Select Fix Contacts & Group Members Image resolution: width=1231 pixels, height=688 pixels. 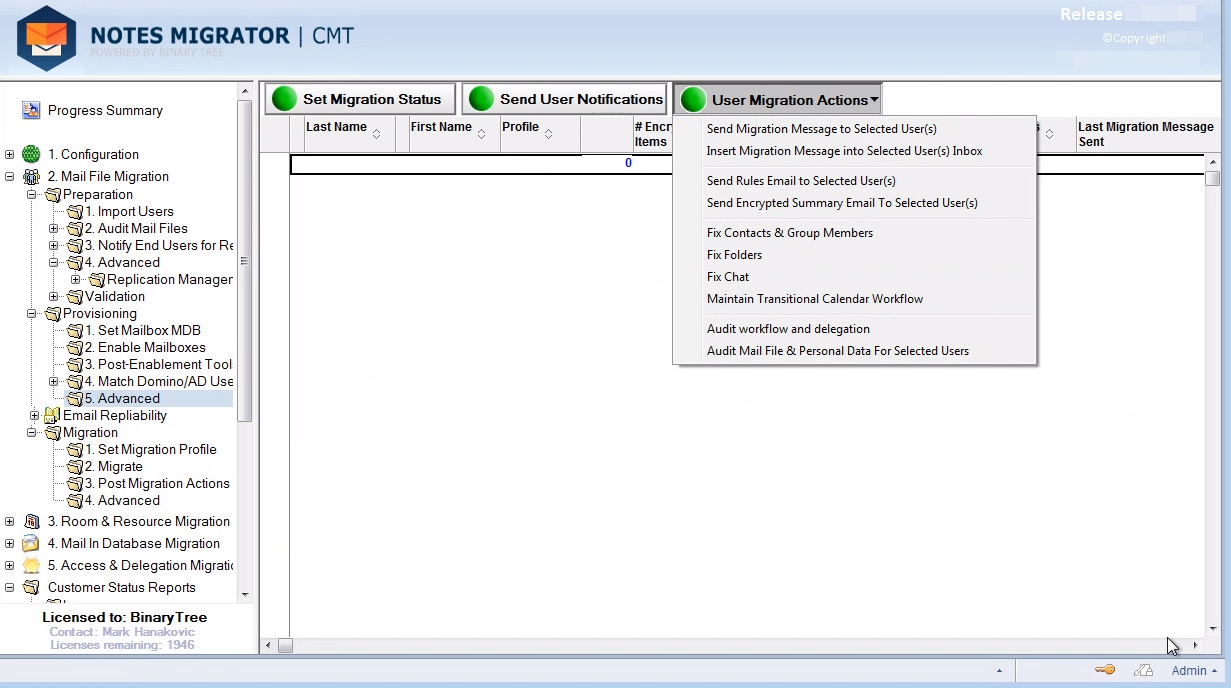pyautogui.click(x=790, y=233)
